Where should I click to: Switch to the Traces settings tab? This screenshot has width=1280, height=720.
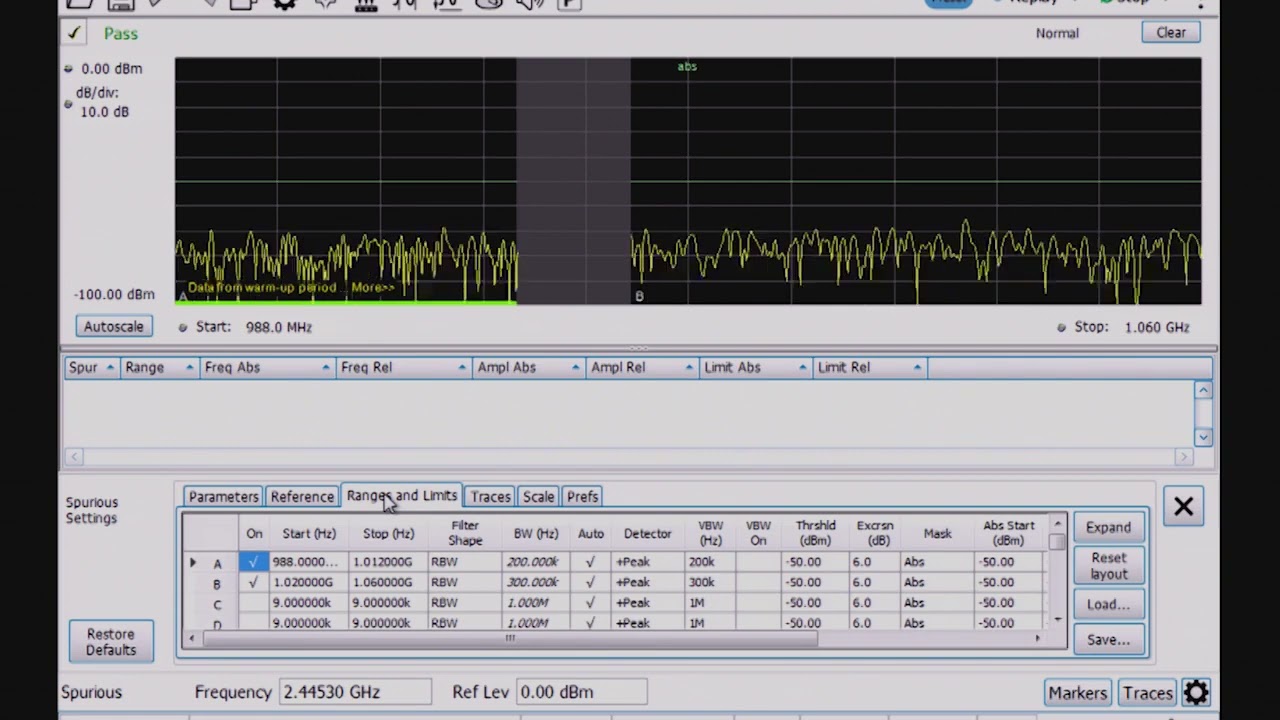click(490, 497)
